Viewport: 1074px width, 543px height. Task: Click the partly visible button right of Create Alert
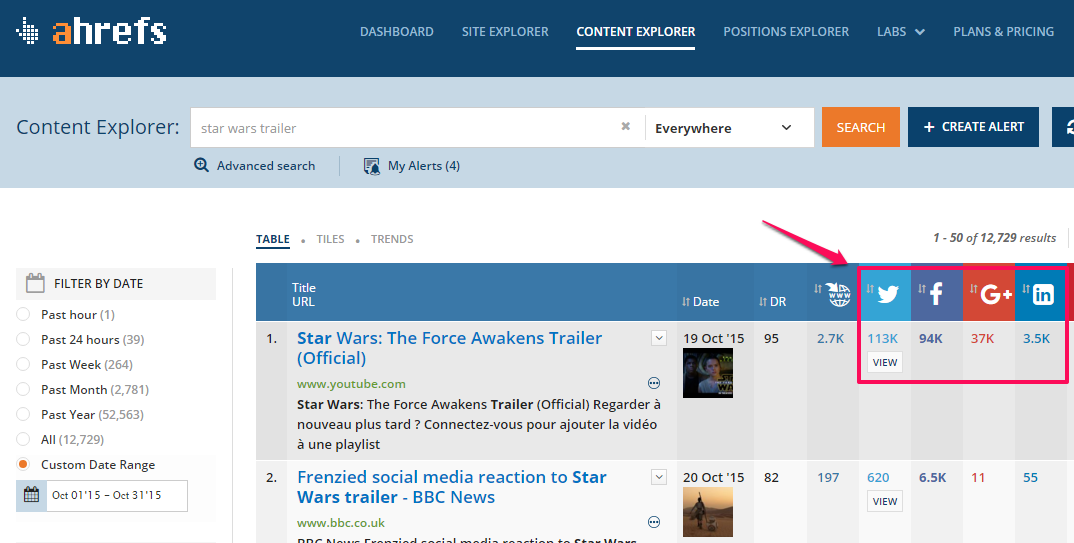pos(1062,127)
